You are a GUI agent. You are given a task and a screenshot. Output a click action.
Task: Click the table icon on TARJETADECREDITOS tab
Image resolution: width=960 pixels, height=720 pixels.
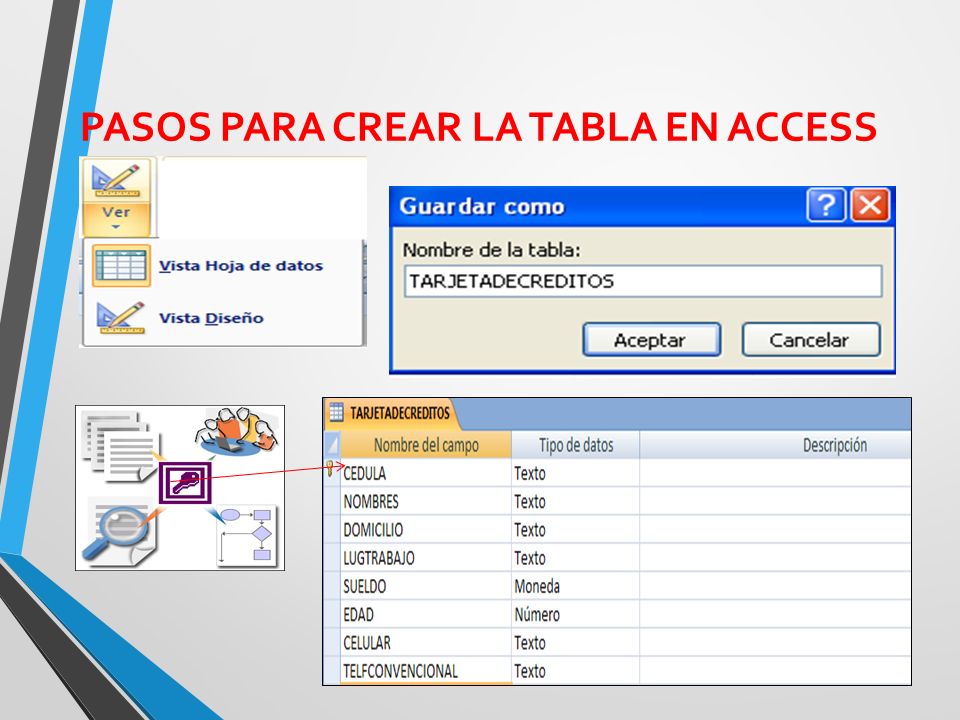[x=337, y=413]
